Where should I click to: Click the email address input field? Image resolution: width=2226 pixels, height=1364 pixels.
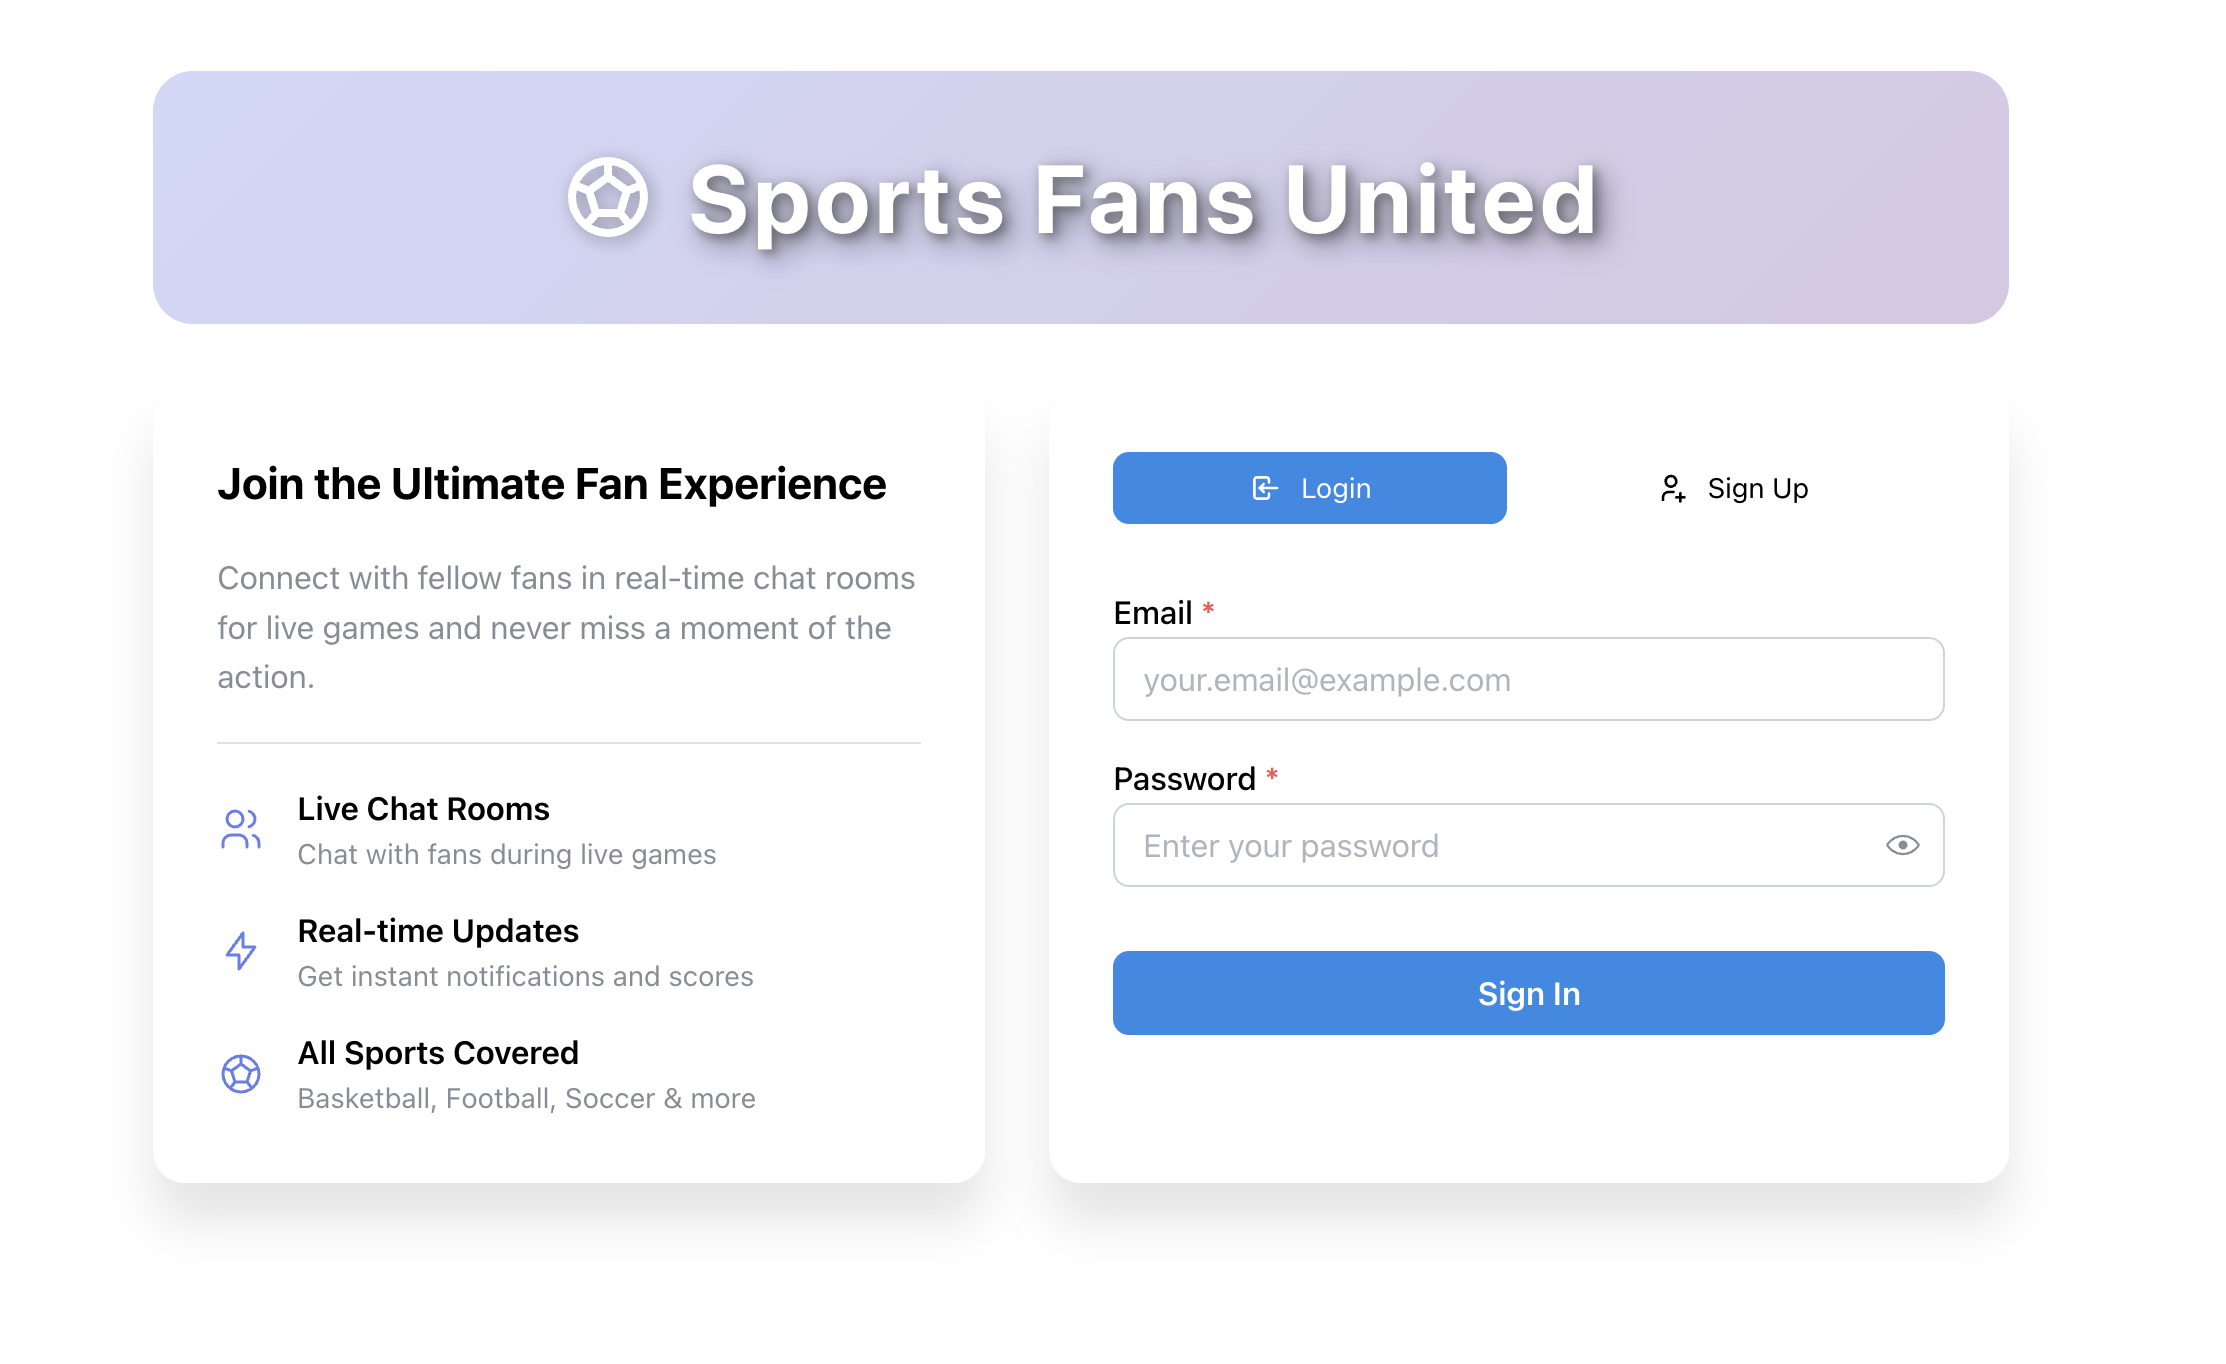pos(1528,679)
